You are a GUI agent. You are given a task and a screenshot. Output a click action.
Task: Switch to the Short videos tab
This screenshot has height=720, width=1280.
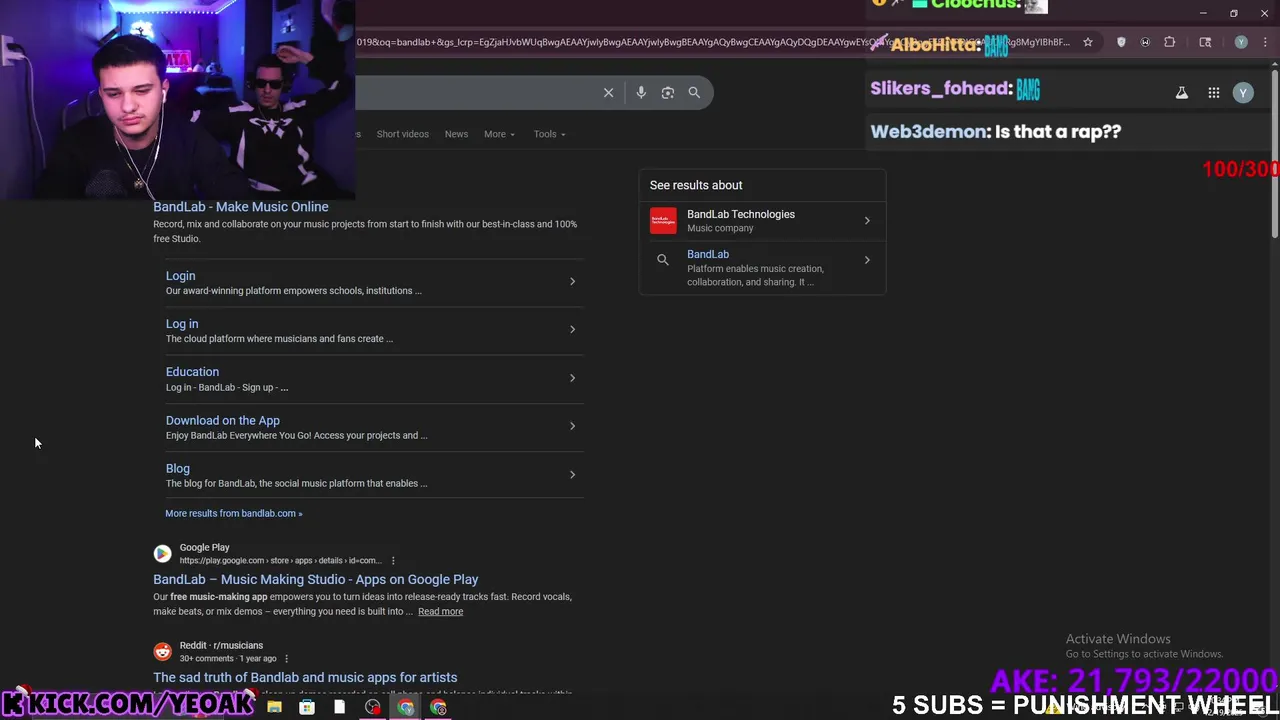tap(402, 134)
